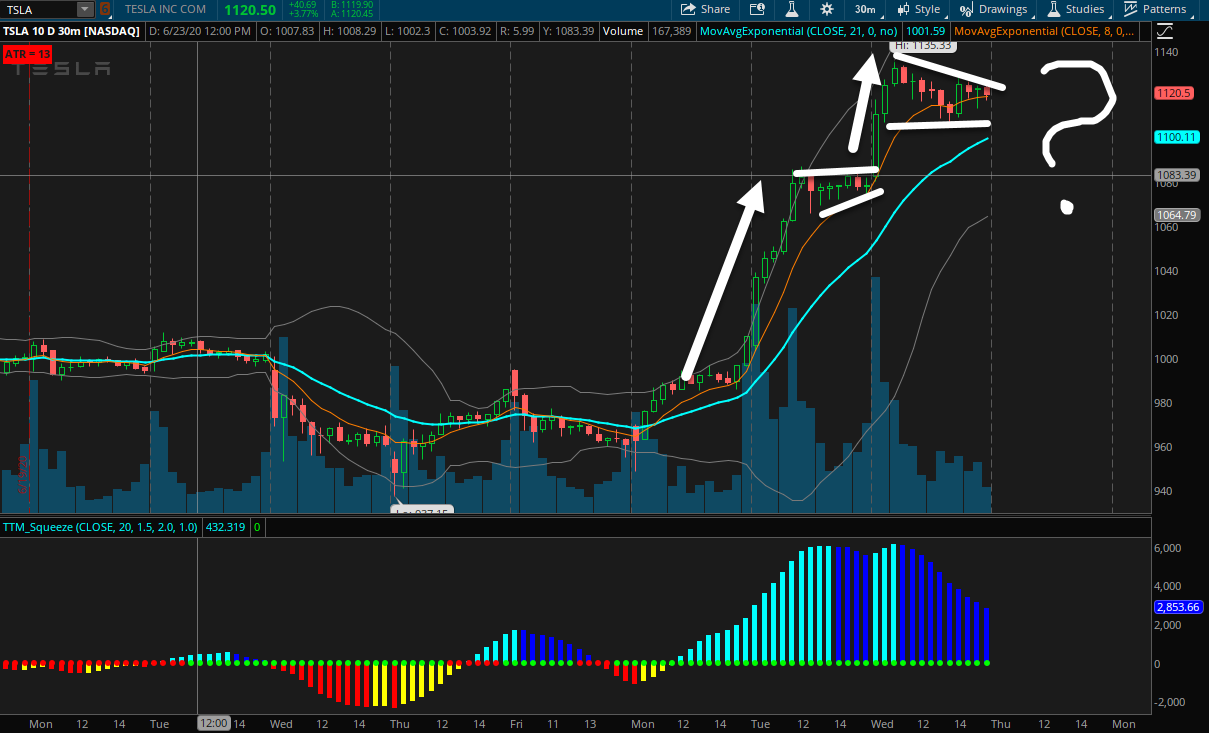Click the Volume study label
1209x733 pixels.
click(x=623, y=31)
